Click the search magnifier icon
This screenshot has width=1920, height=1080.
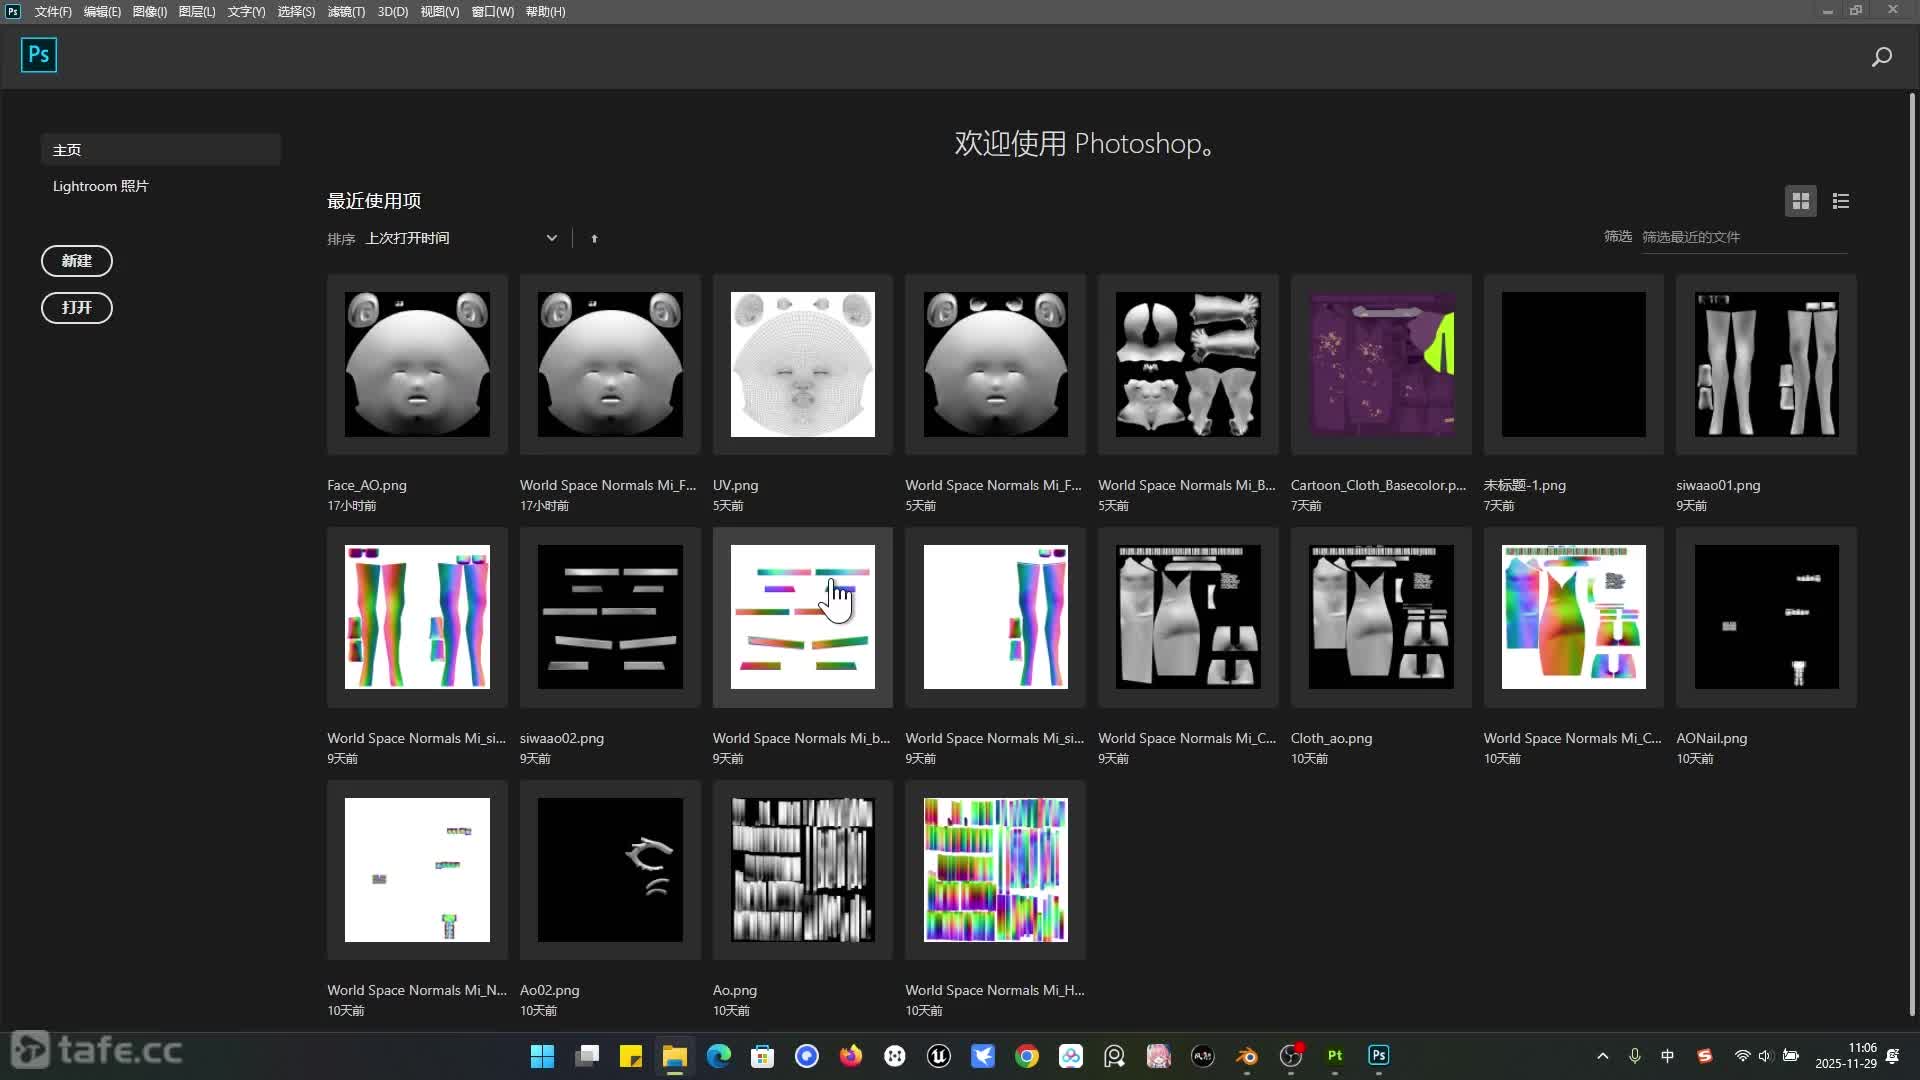click(1881, 57)
